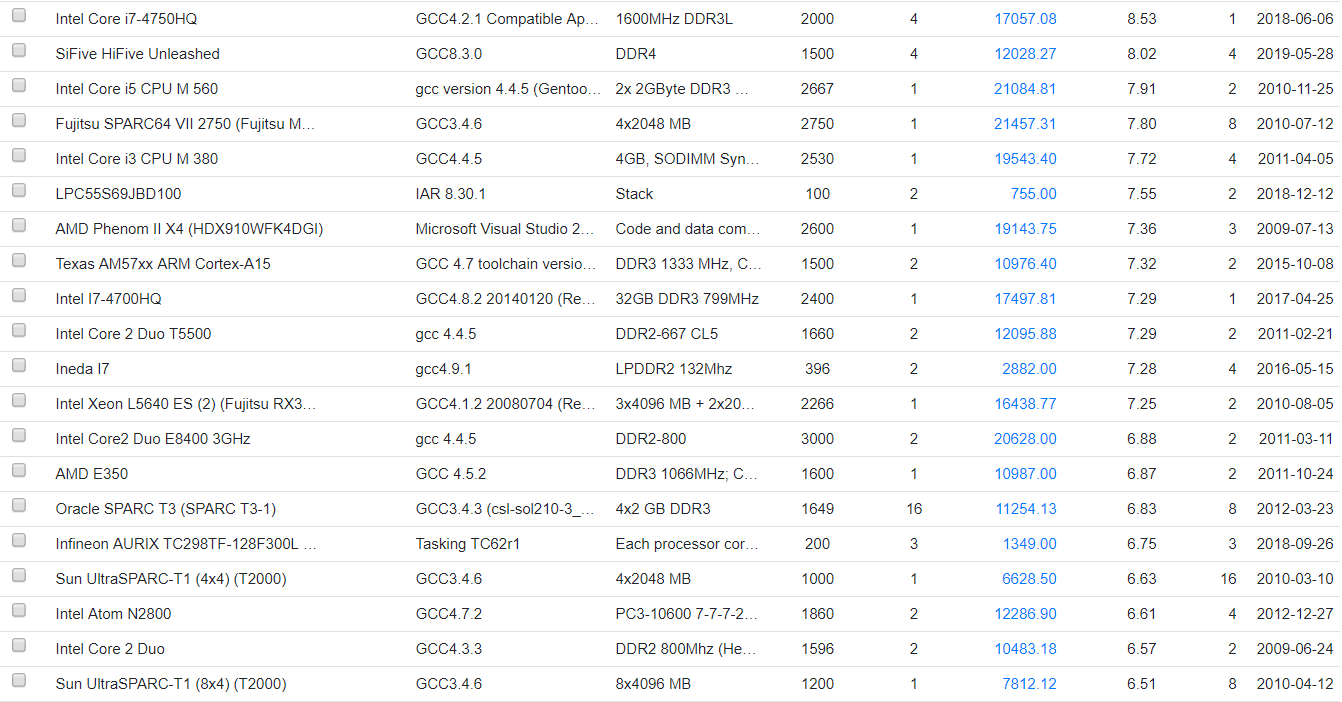Tick the Intel Core 2 Duo 1596 MHz row checkbox

(x=19, y=646)
